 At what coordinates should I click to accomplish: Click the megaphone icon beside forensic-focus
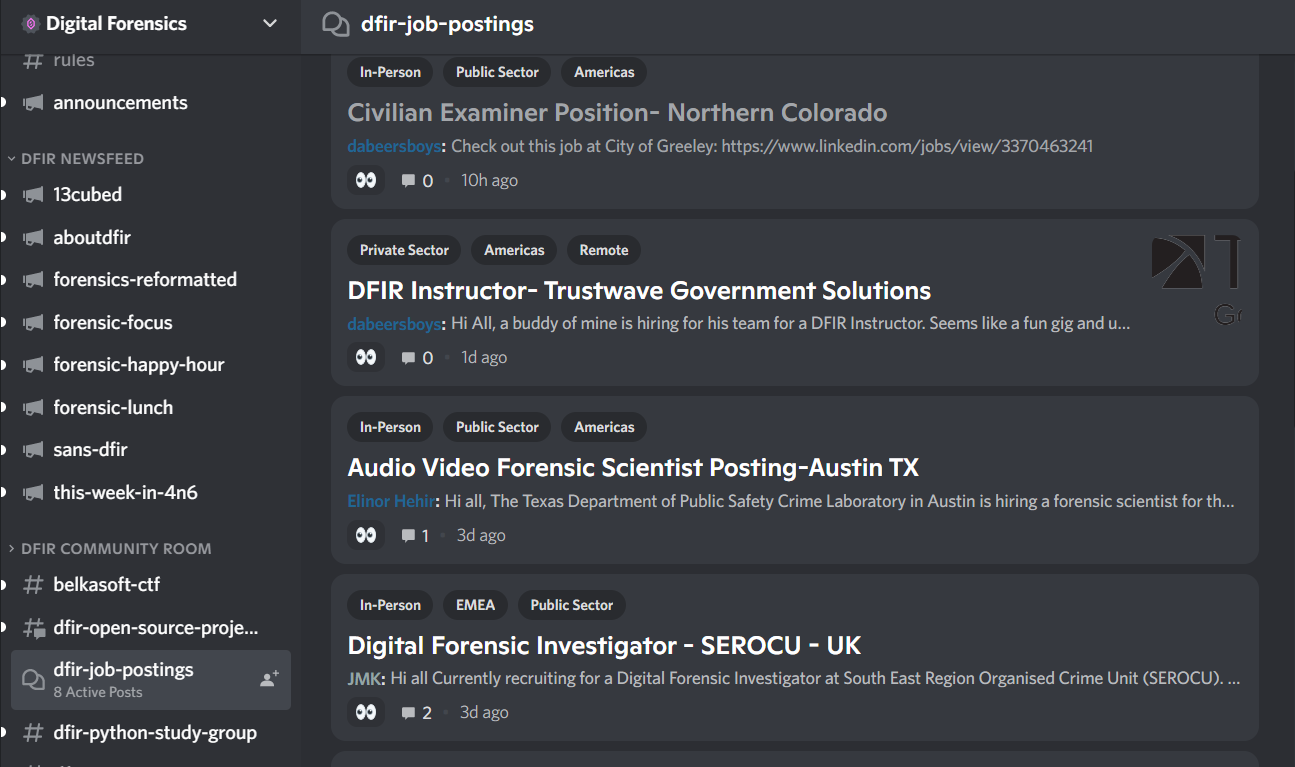coord(33,323)
